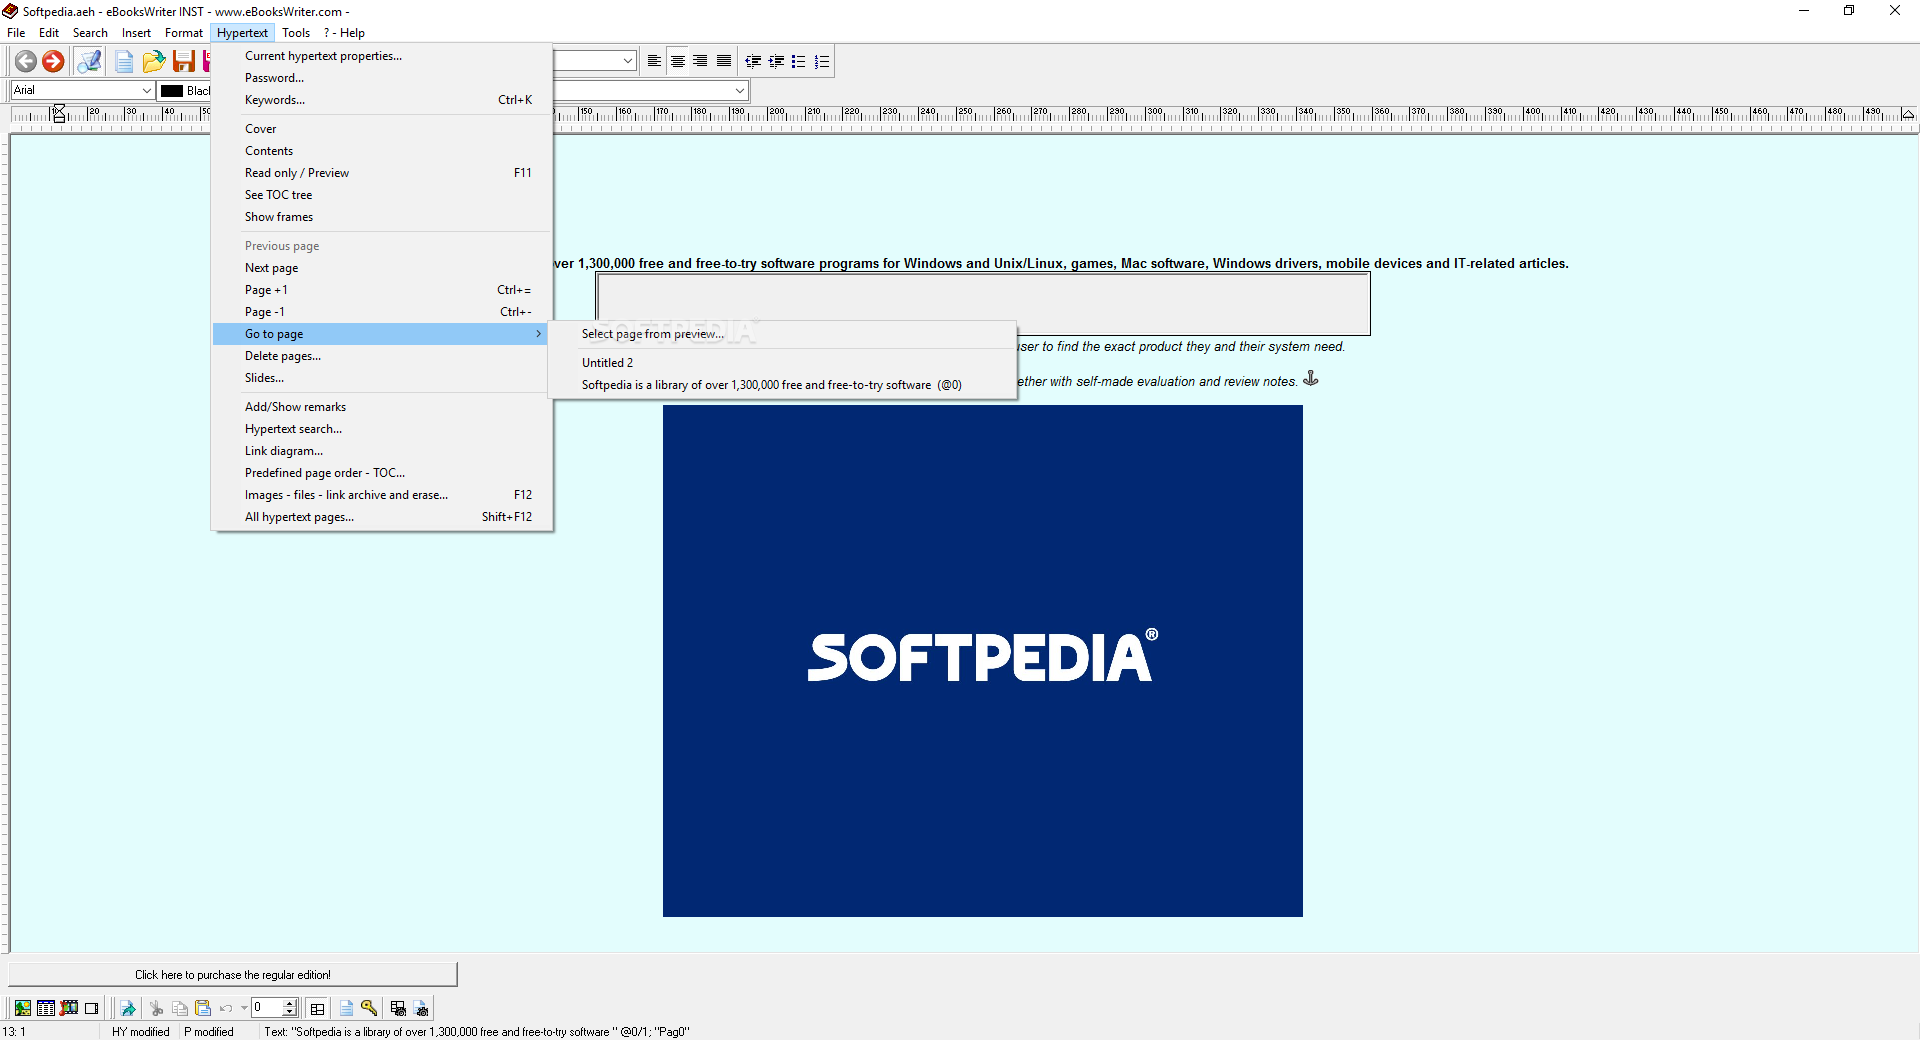1920x1040 pixels.
Task: Decrease indent of paragraph
Action: 753,62
